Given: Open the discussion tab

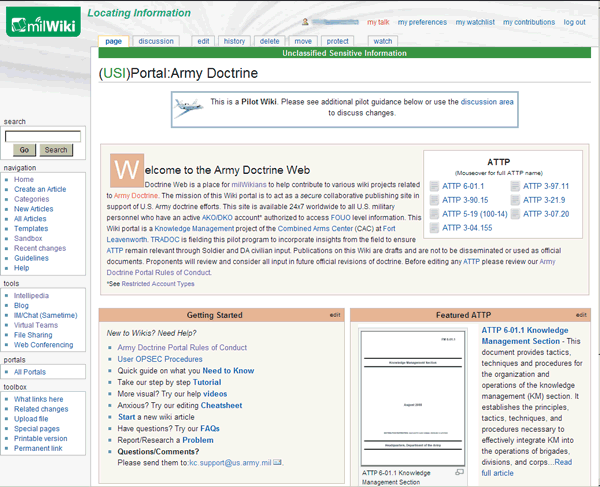Looking at the screenshot, I should [156, 41].
